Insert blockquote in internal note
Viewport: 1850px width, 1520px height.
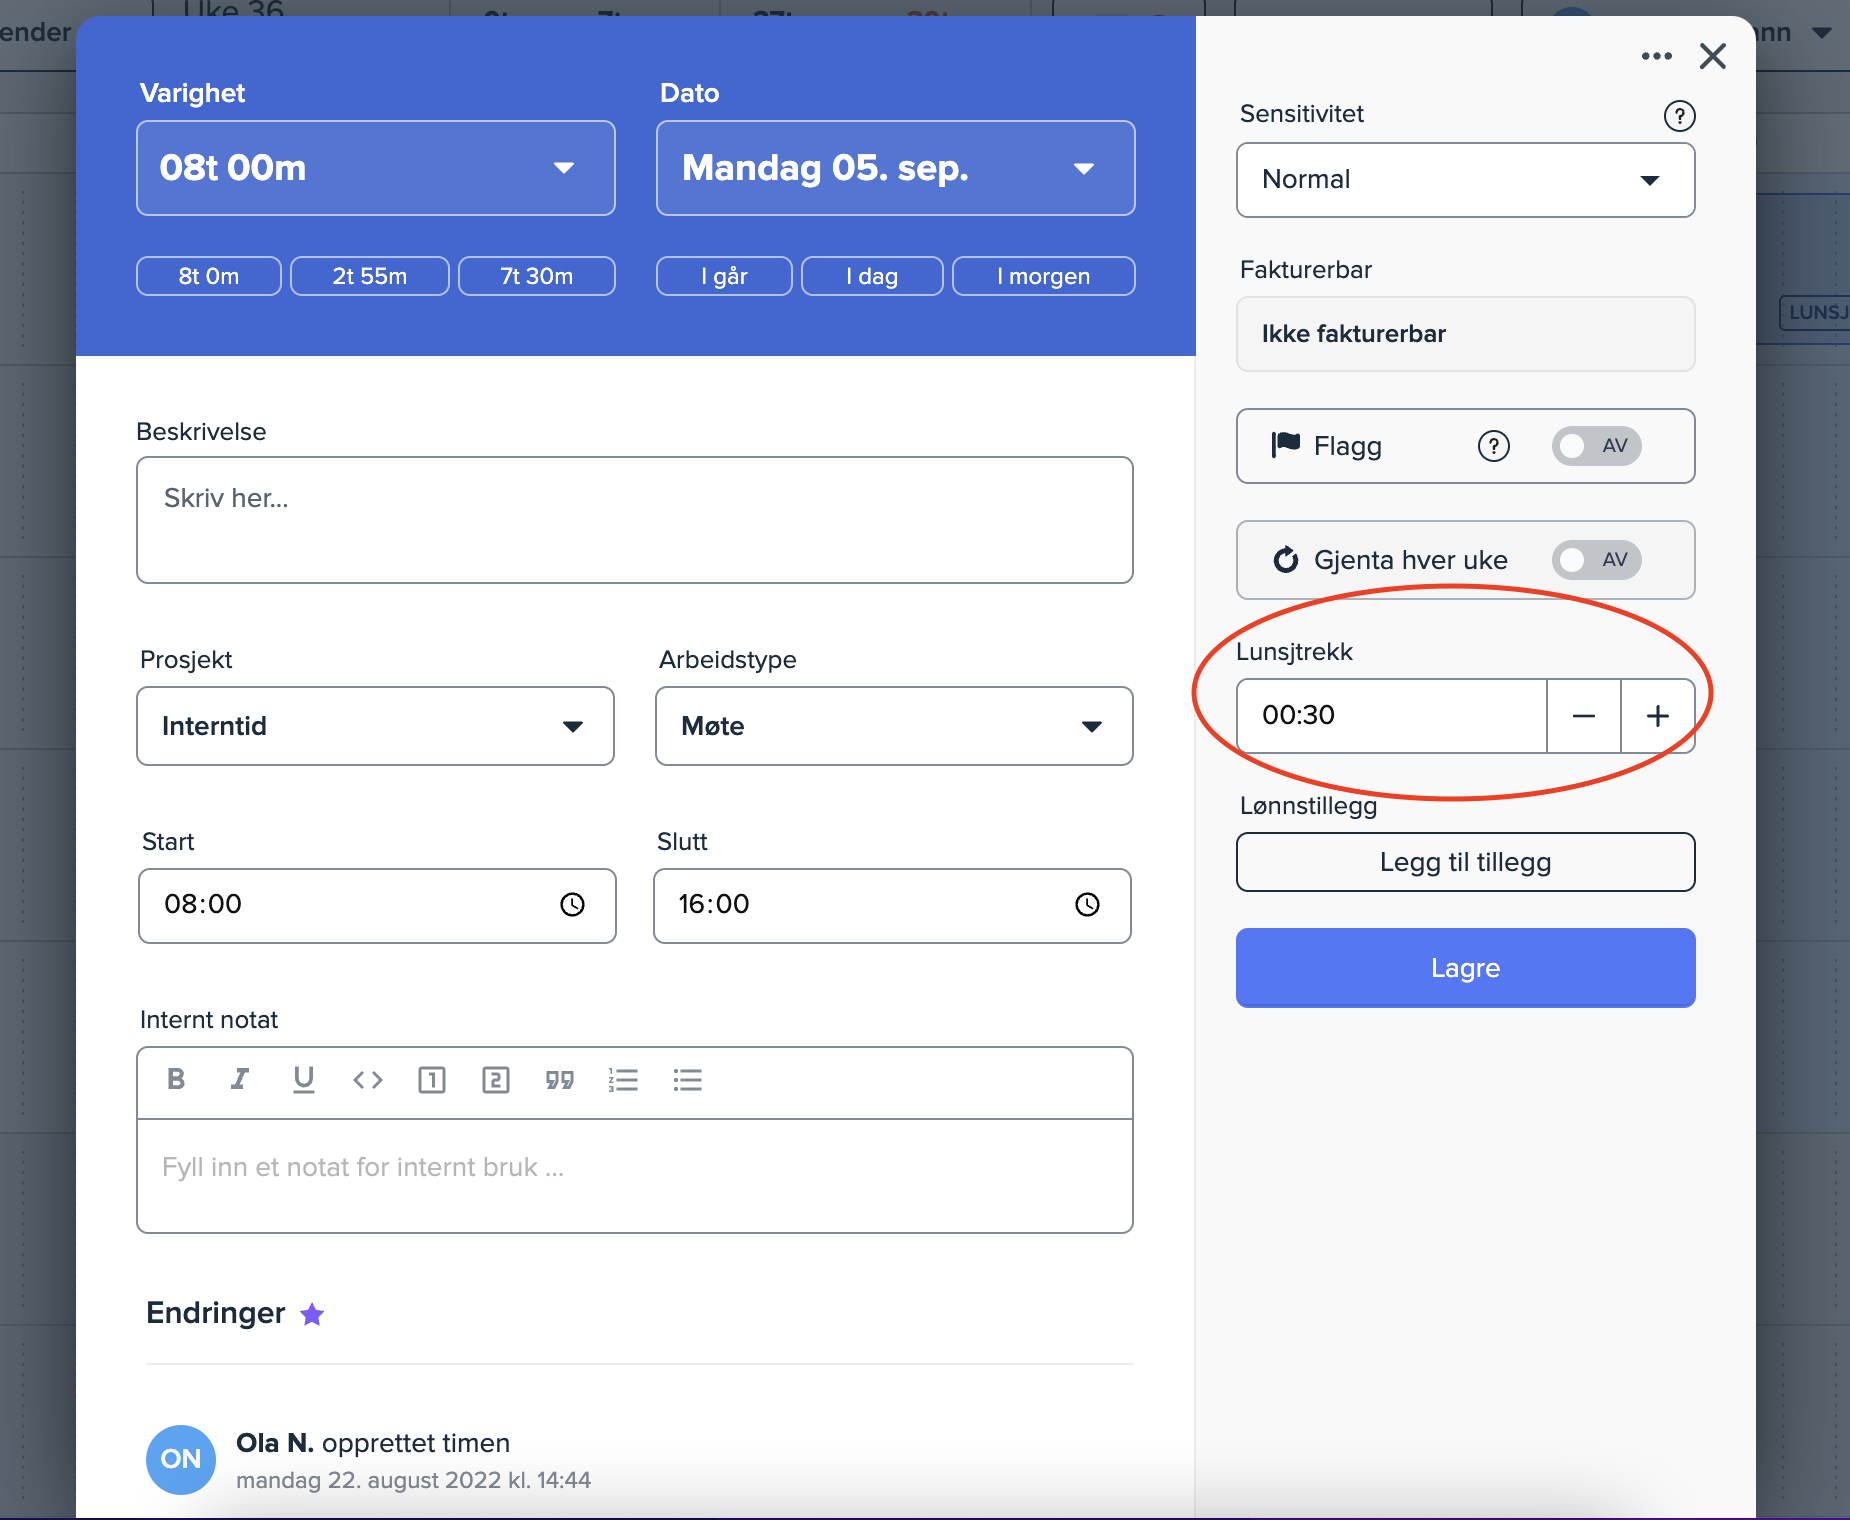click(x=559, y=1080)
